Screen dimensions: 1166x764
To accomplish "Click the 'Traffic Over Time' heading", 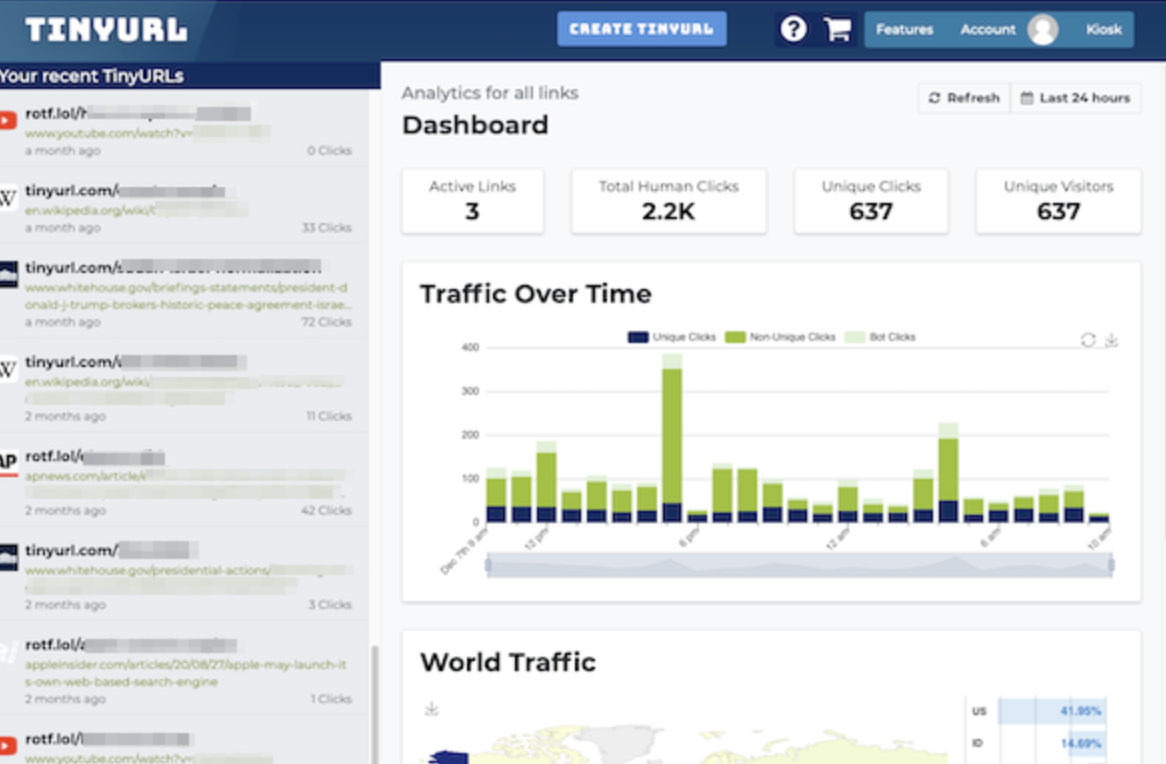I will point(535,294).
